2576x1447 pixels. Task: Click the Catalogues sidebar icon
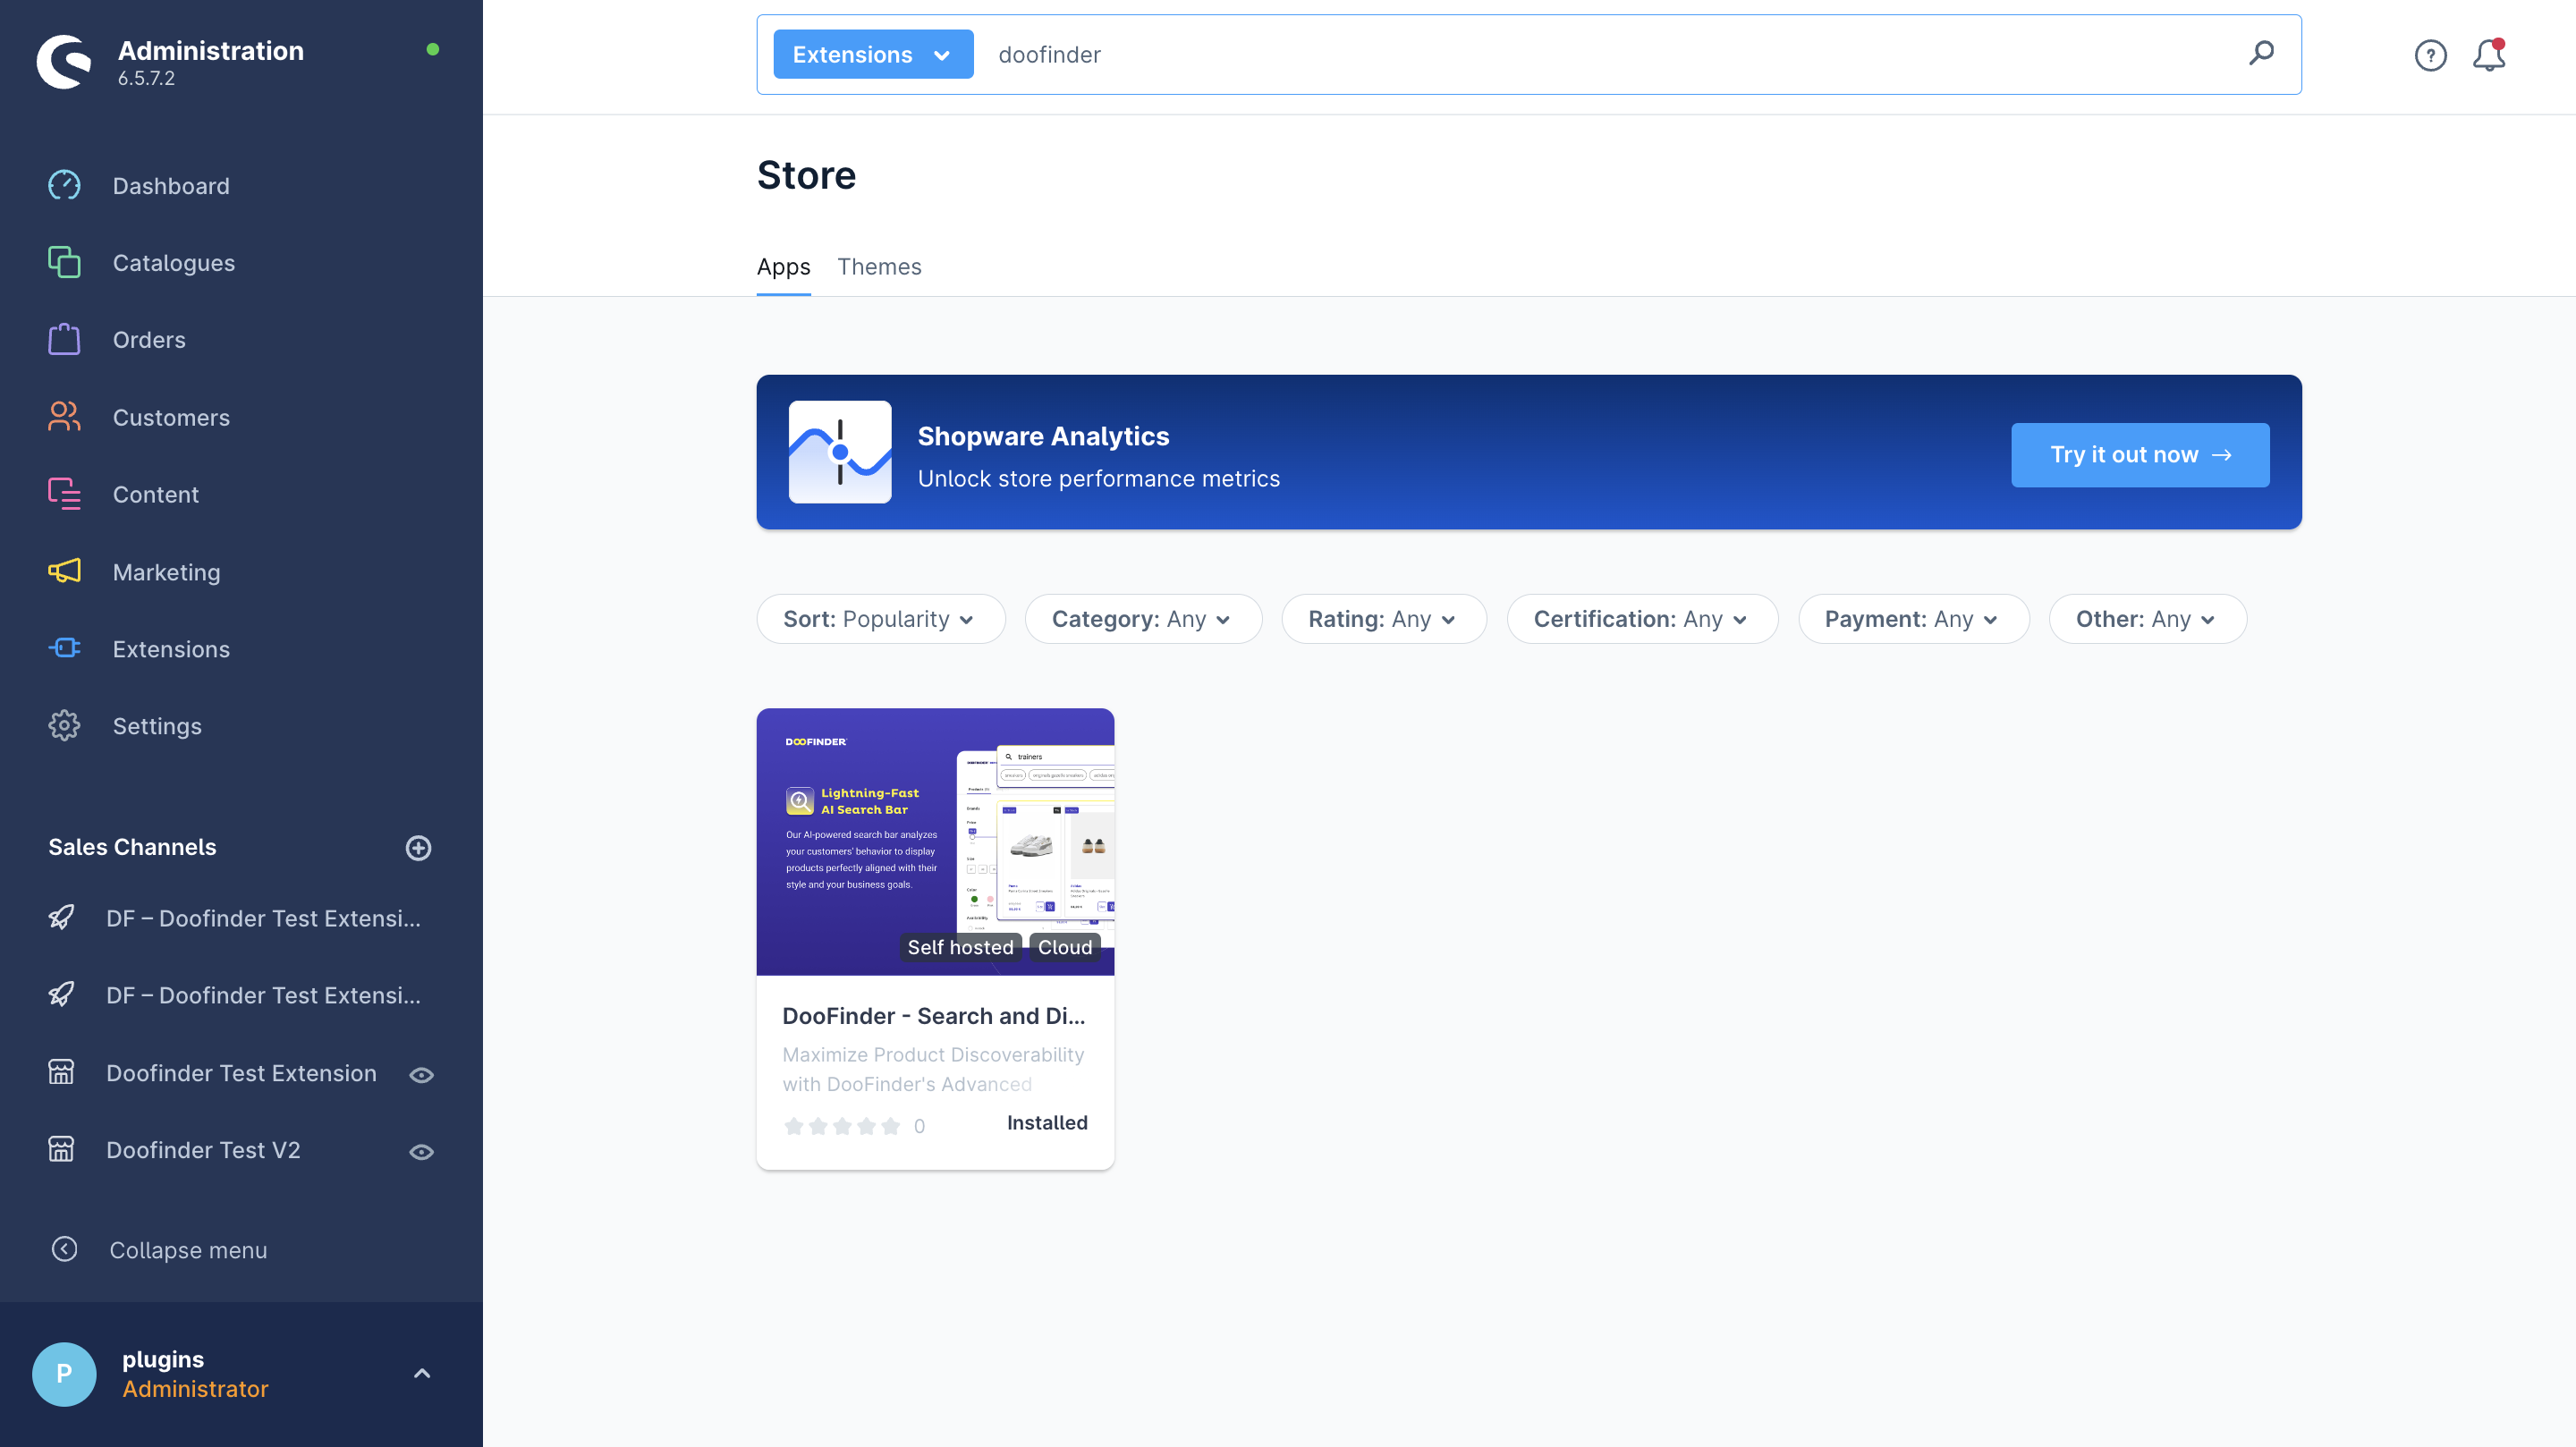coord(64,263)
